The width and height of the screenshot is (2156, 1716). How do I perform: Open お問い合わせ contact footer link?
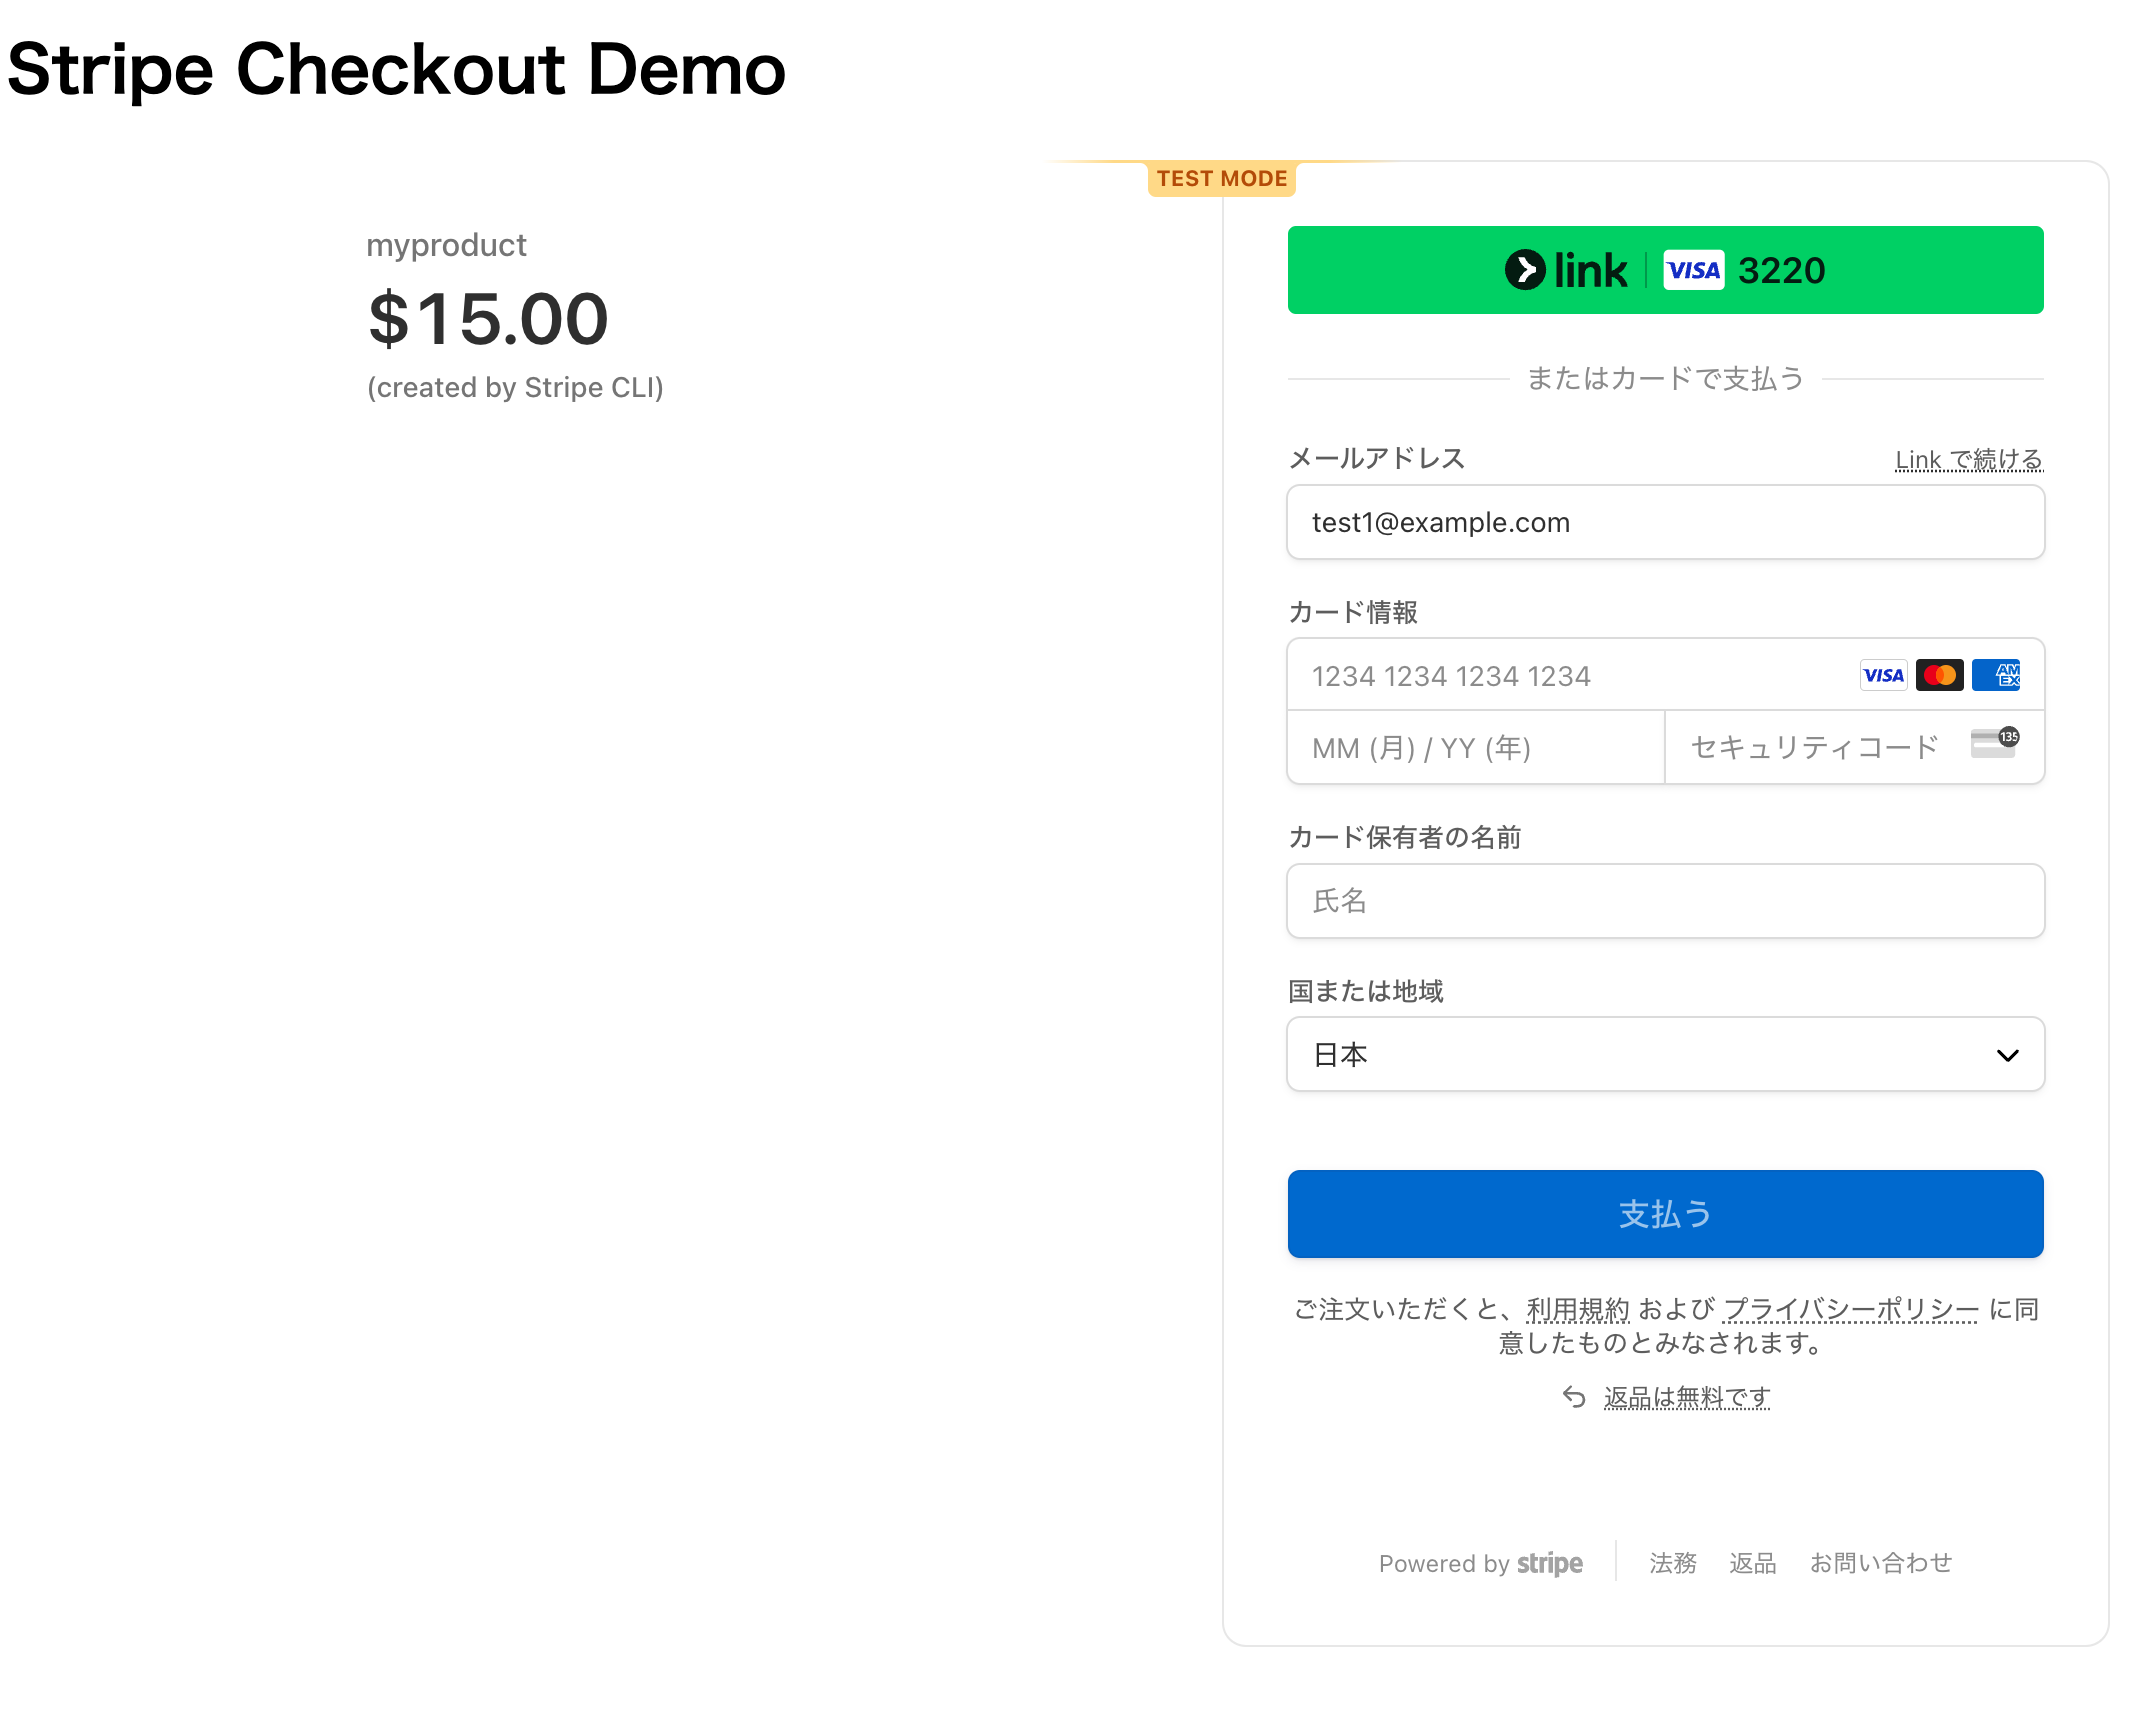click(1880, 1563)
